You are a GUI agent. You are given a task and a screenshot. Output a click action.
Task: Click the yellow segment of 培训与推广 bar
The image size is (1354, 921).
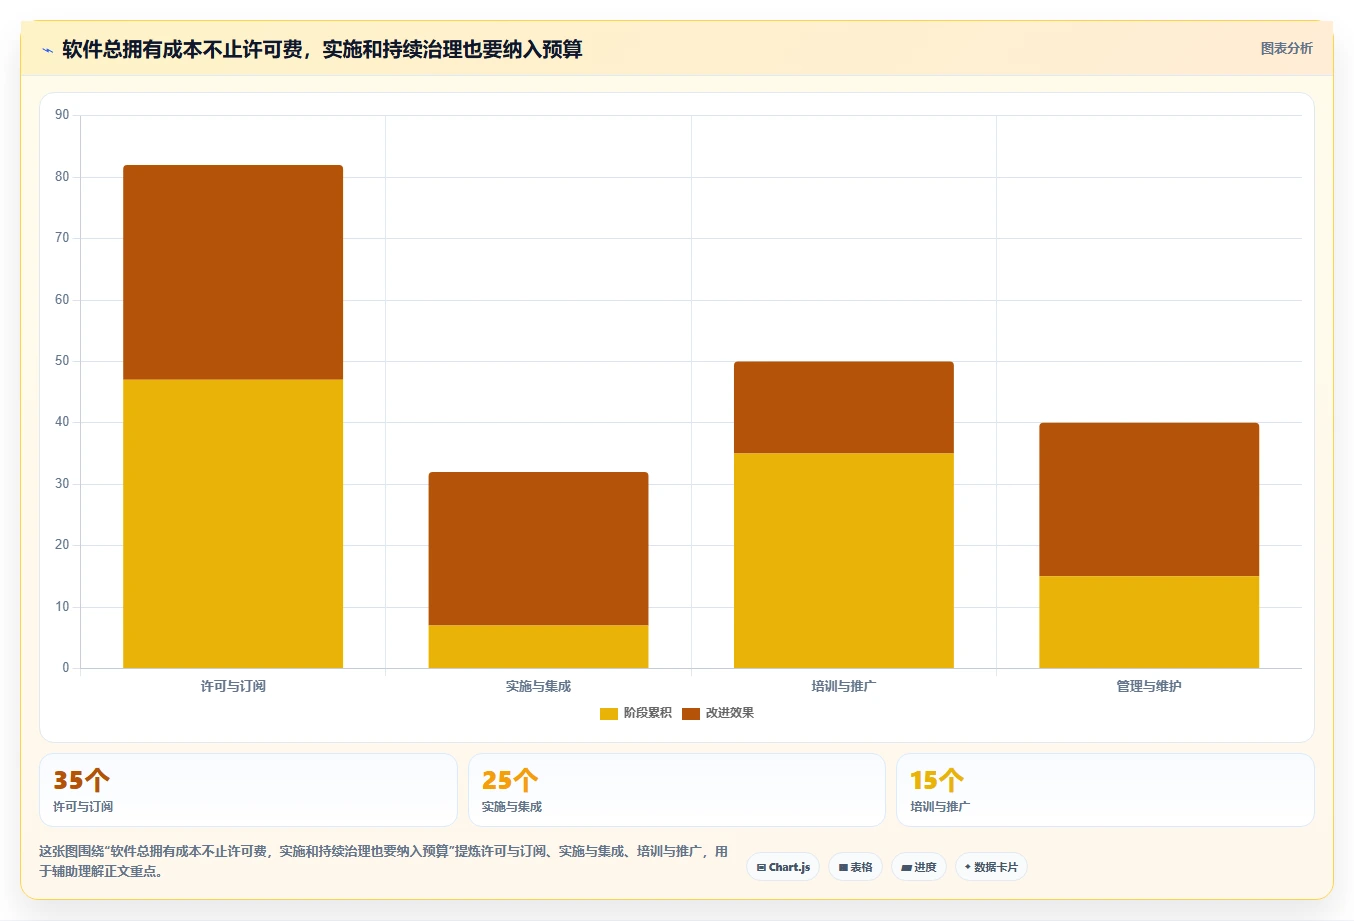844,560
